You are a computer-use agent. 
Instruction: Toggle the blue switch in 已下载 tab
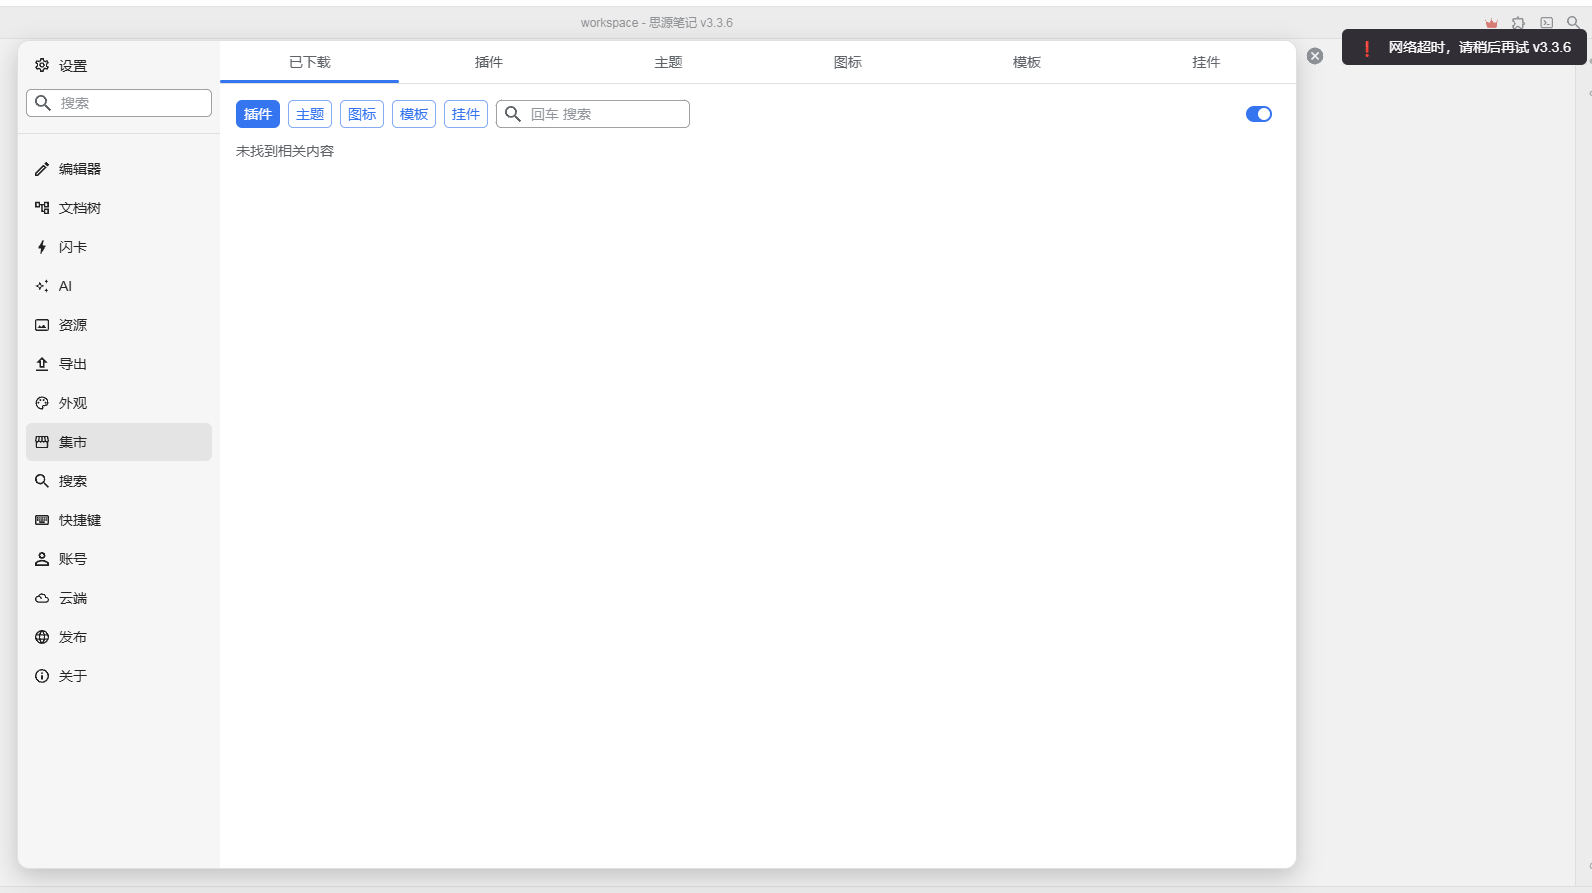click(1258, 114)
